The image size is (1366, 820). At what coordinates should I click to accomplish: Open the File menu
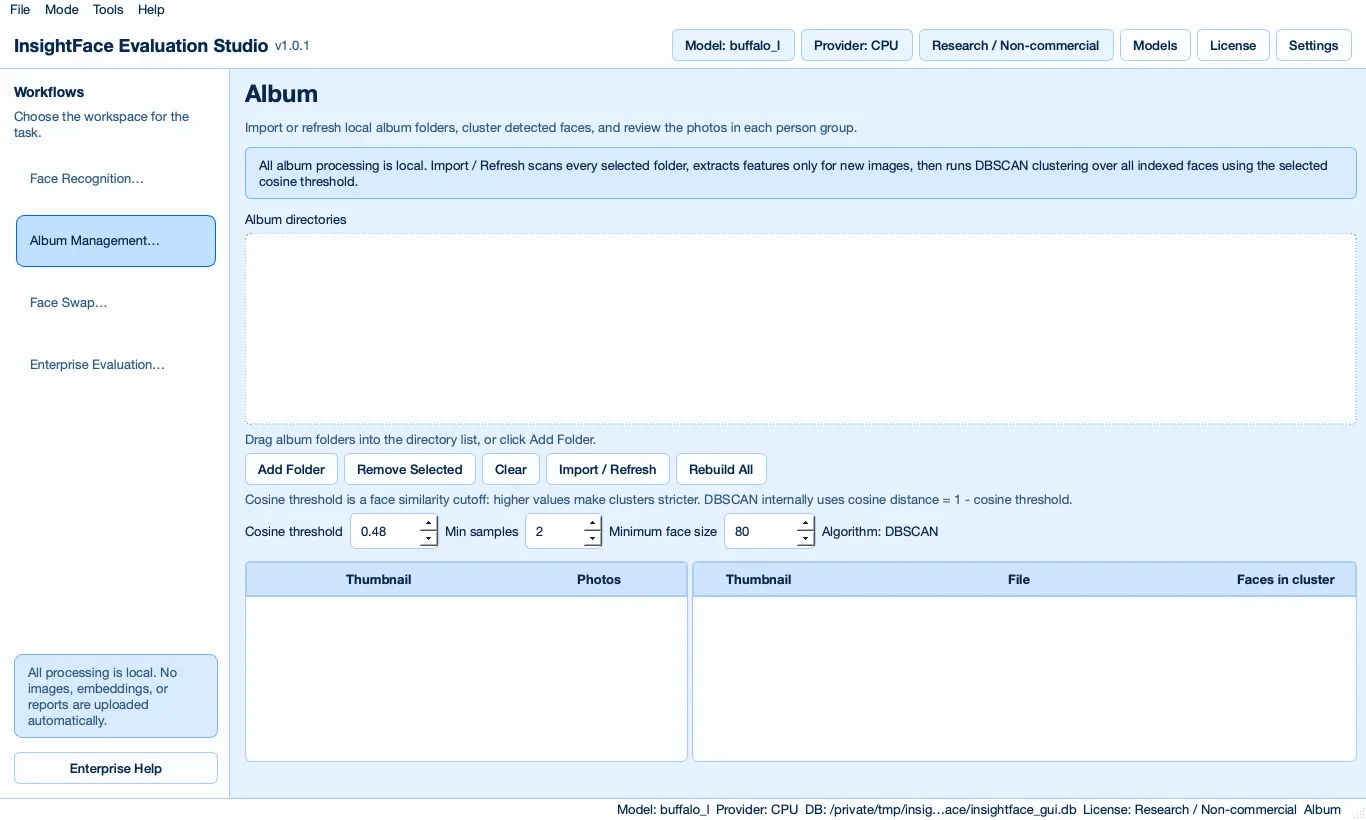(19, 9)
